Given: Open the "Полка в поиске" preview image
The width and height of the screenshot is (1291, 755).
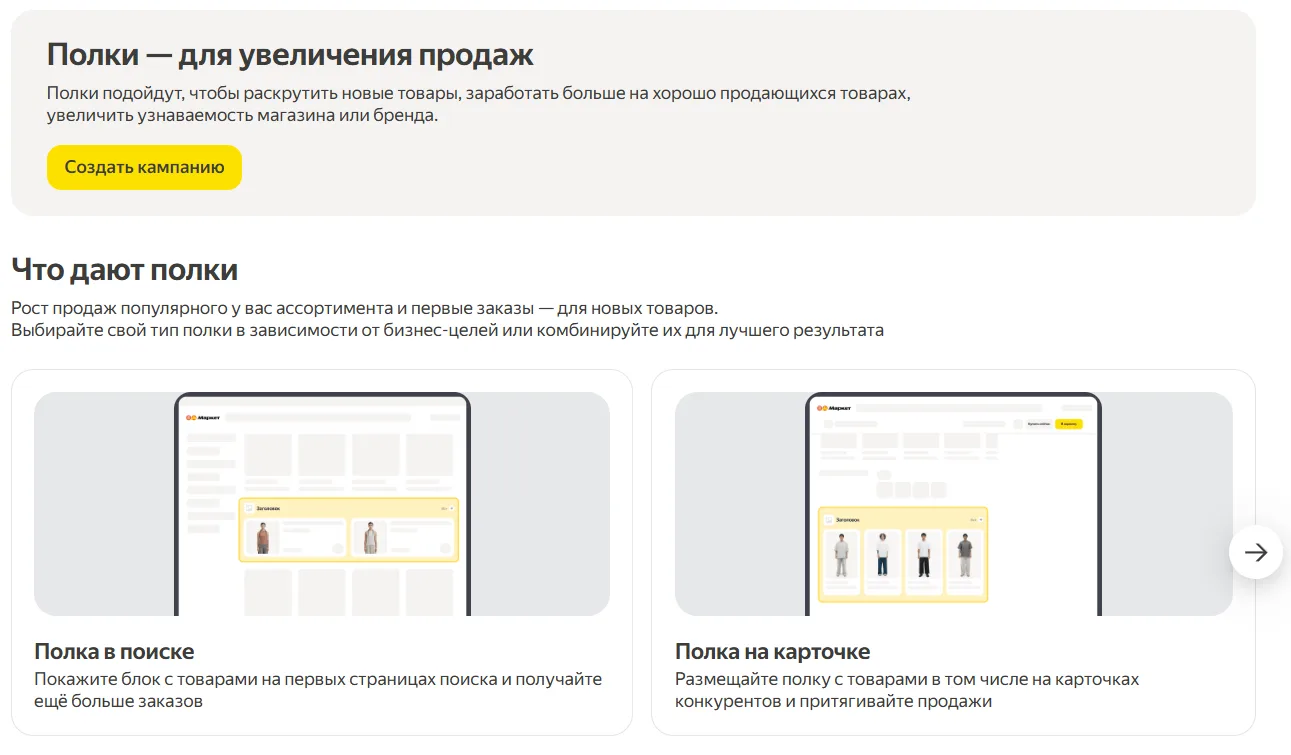Looking at the screenshot, I should (x=322, y=504).
